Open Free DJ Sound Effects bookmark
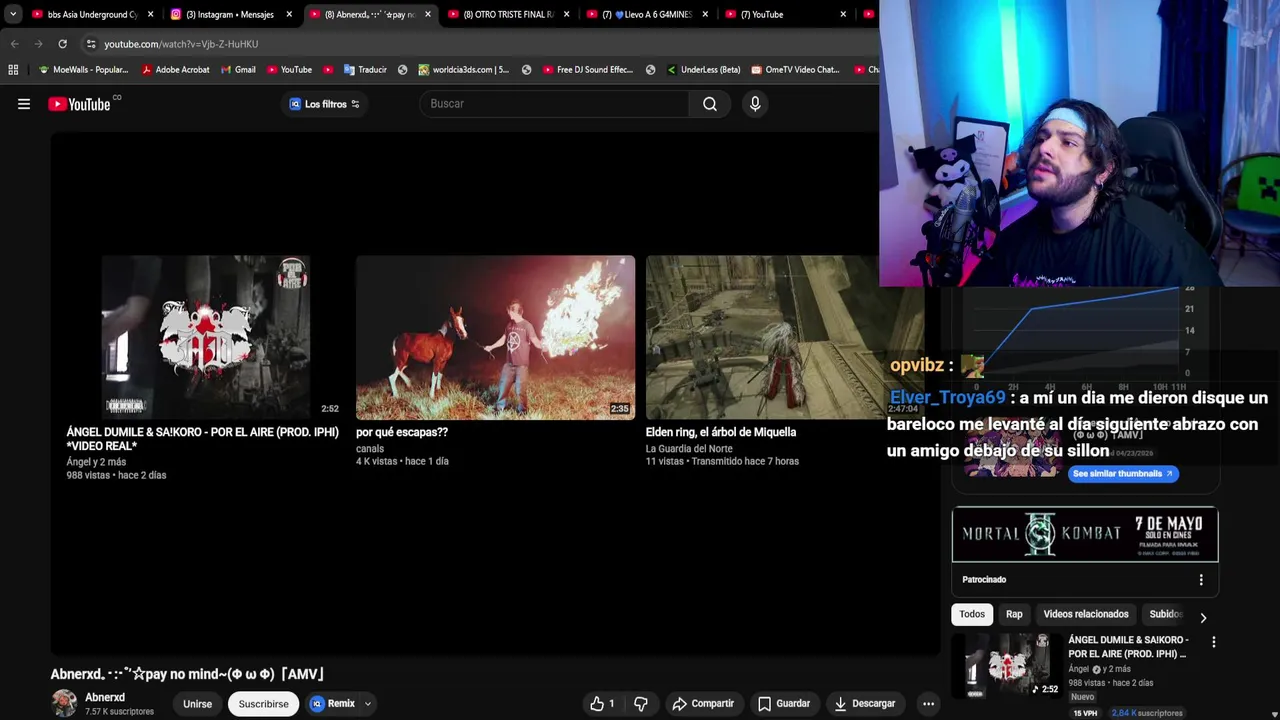The width and height of the screenshot is (1280, 720). (588, 70)
